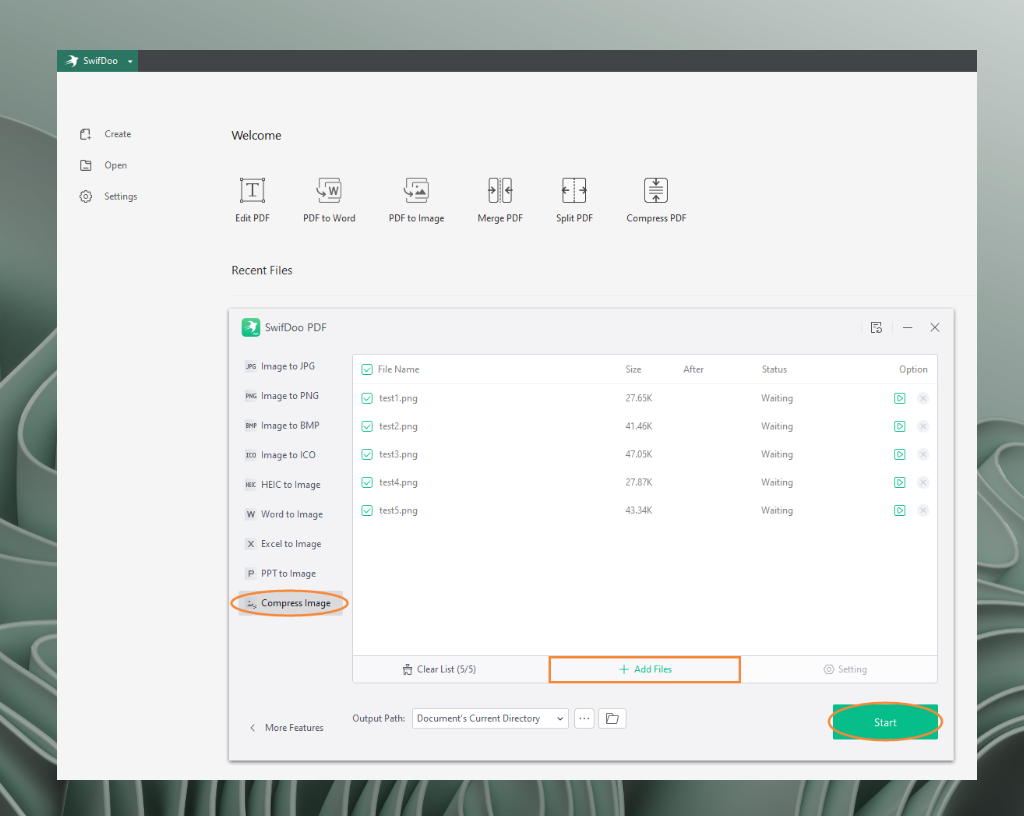Open the Compress PDF tool
Screen dimensions: 1024x816
coord(656,200)
